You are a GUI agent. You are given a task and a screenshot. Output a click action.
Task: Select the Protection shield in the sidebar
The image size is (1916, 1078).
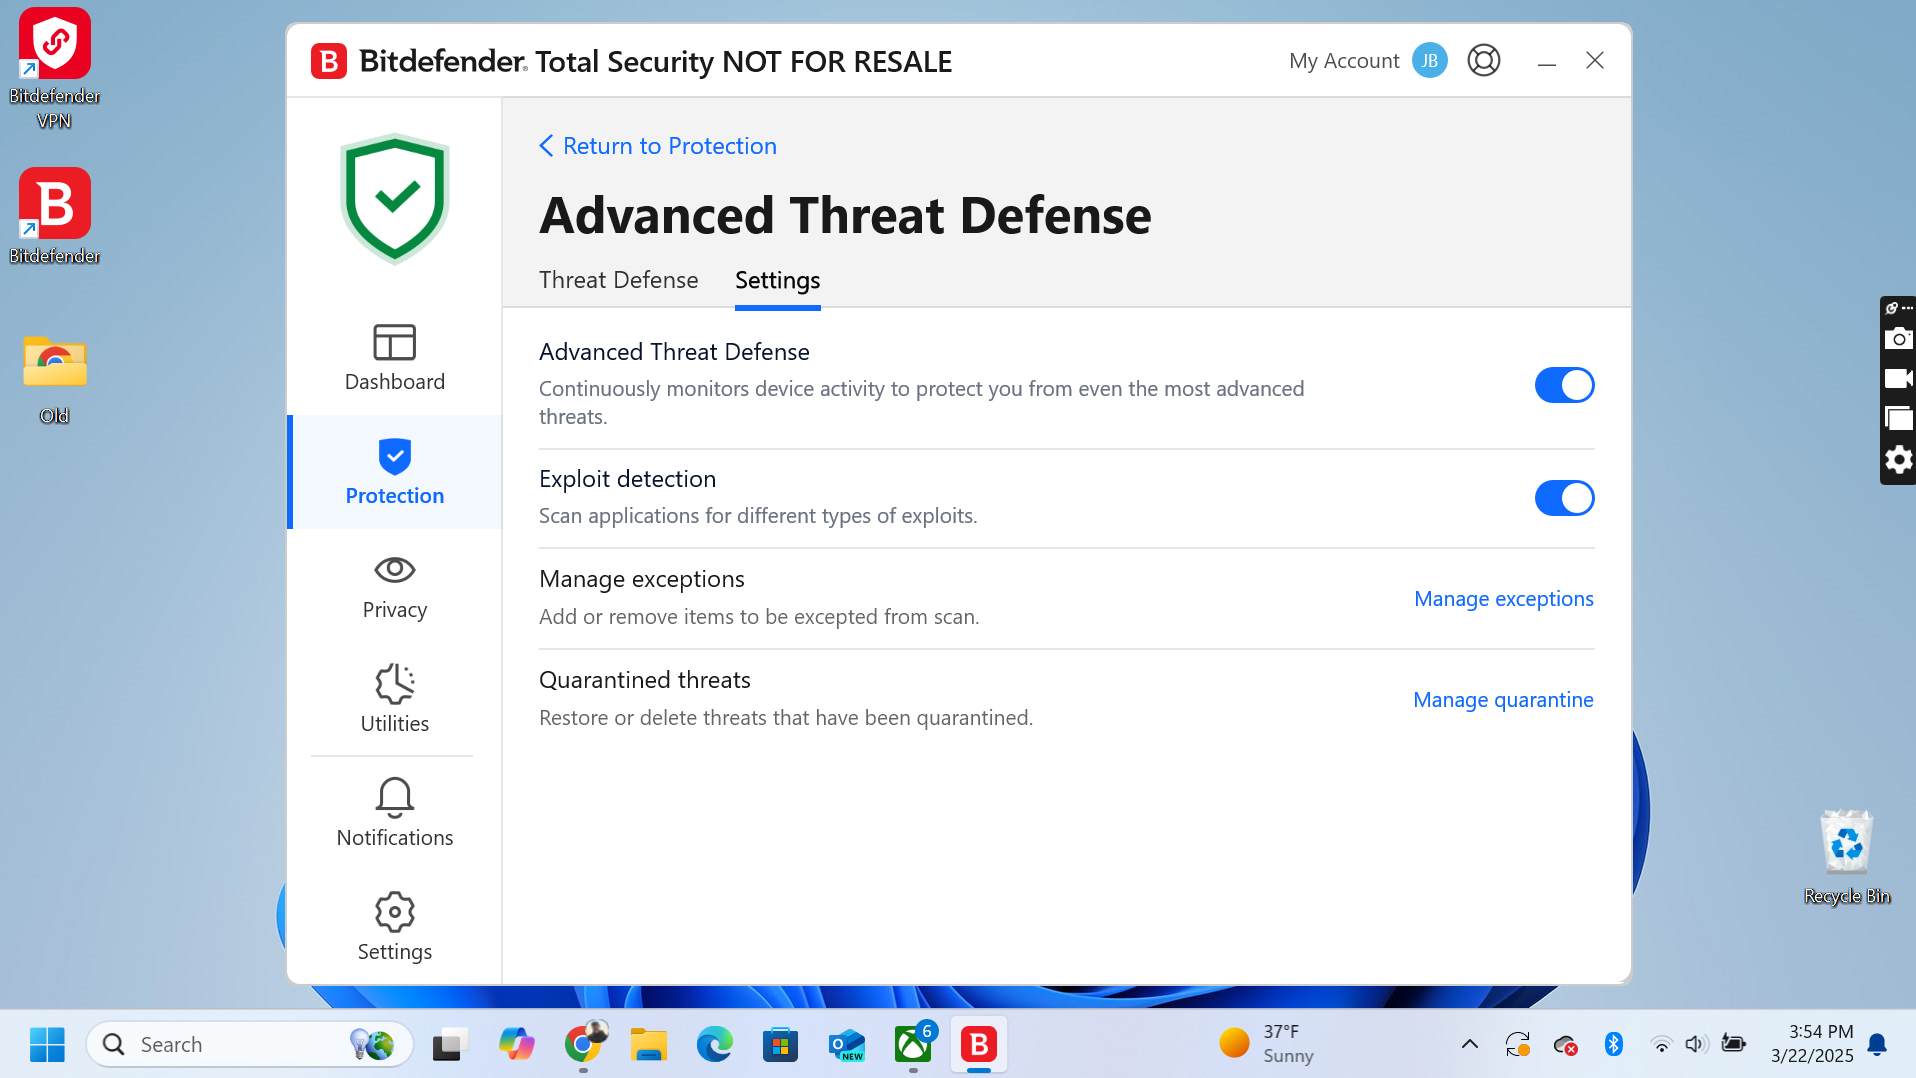point(395,472)
